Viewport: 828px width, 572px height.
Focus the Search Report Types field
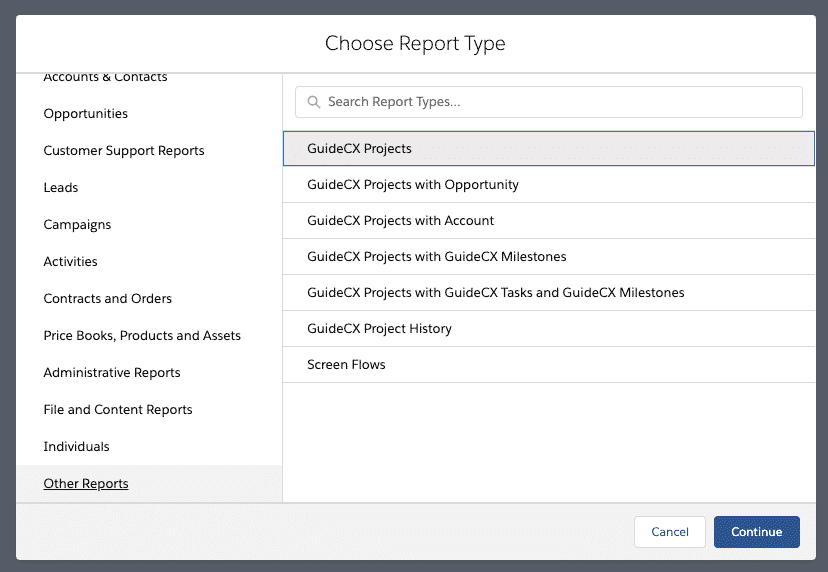(x=549, y=102)
